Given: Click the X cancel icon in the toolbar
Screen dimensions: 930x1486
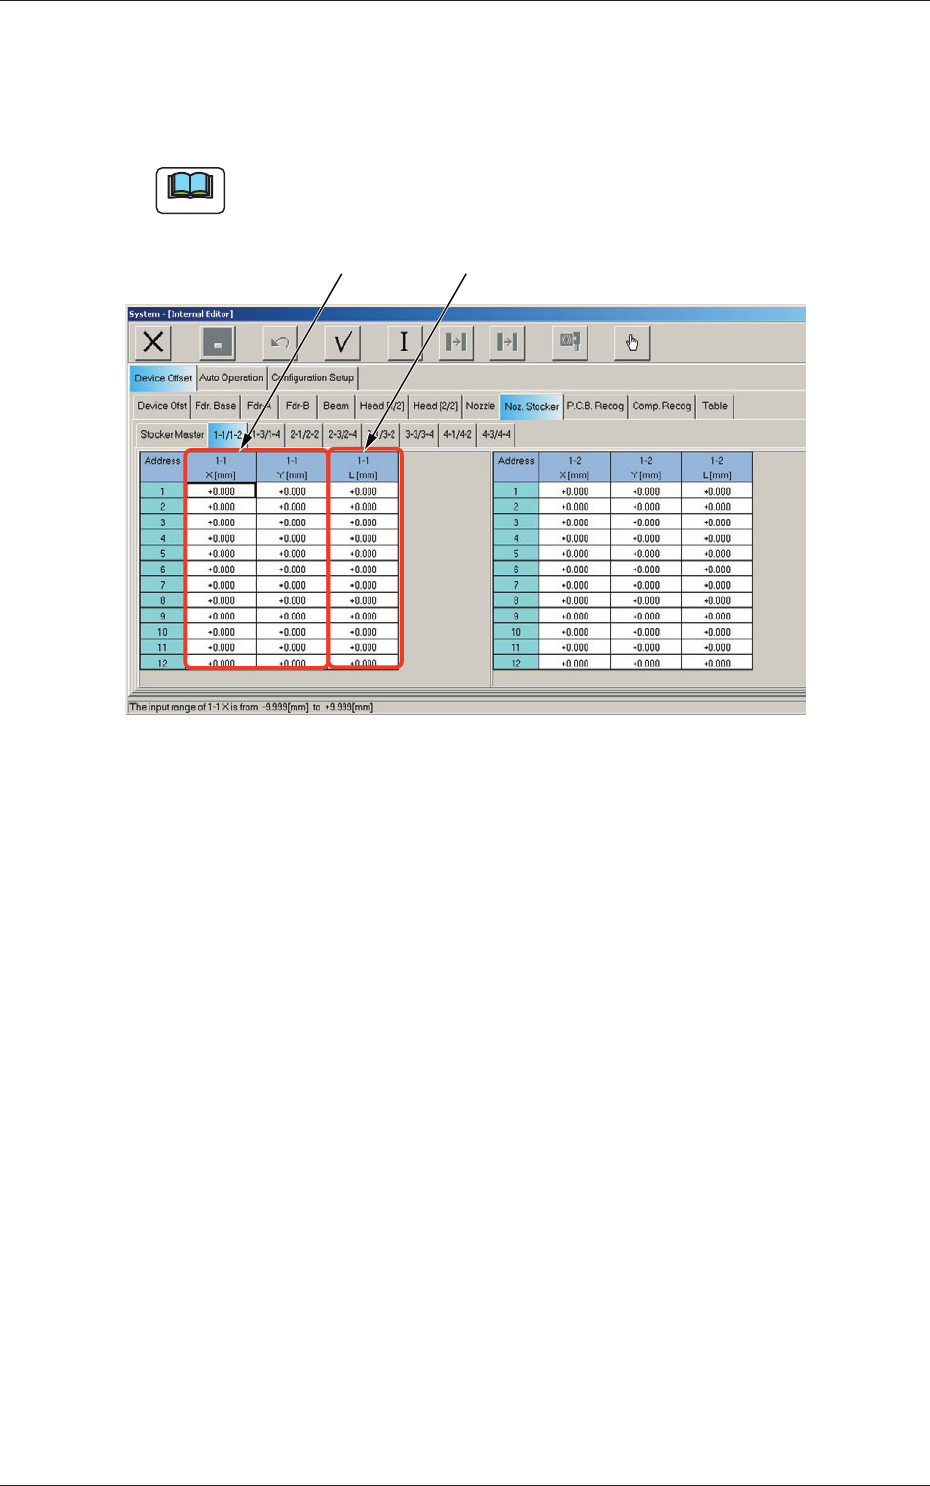Looking at the screenshot, I should click(153, 342).
